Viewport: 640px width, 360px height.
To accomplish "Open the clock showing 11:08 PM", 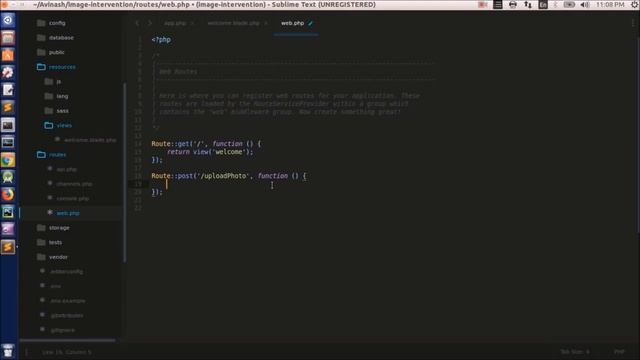I will [x=610, y=4].
